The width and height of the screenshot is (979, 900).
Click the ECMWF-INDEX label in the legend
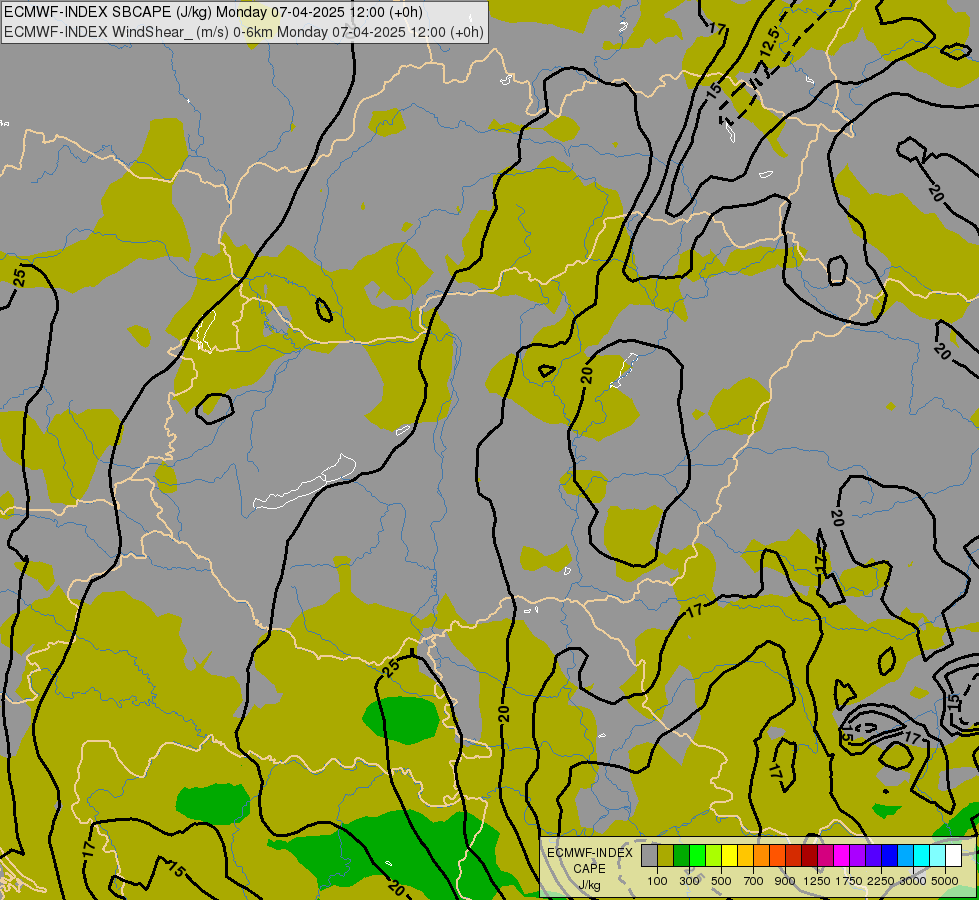[589, 853]
